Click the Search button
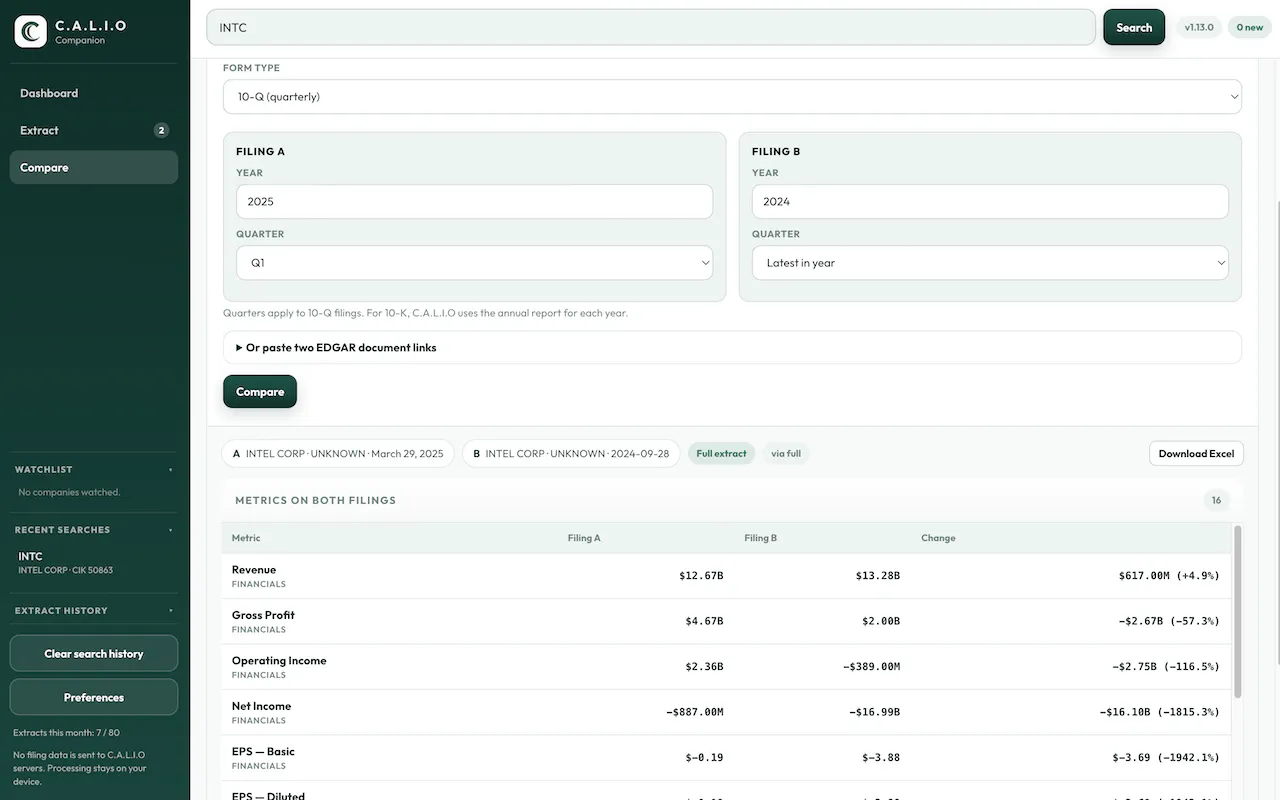 pos(1134,27)
